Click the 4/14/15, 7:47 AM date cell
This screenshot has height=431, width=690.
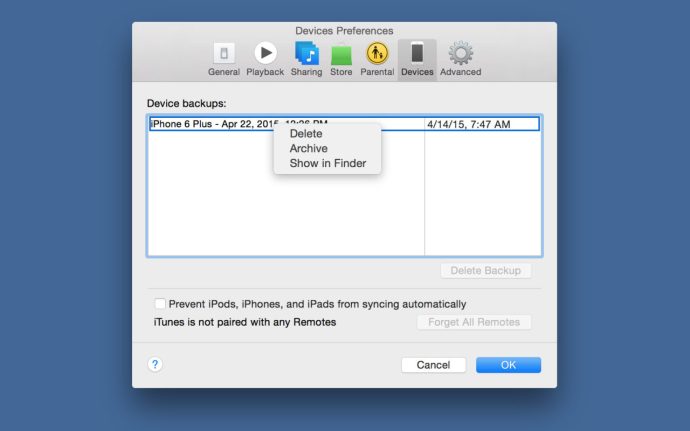(x=469, y=124)
